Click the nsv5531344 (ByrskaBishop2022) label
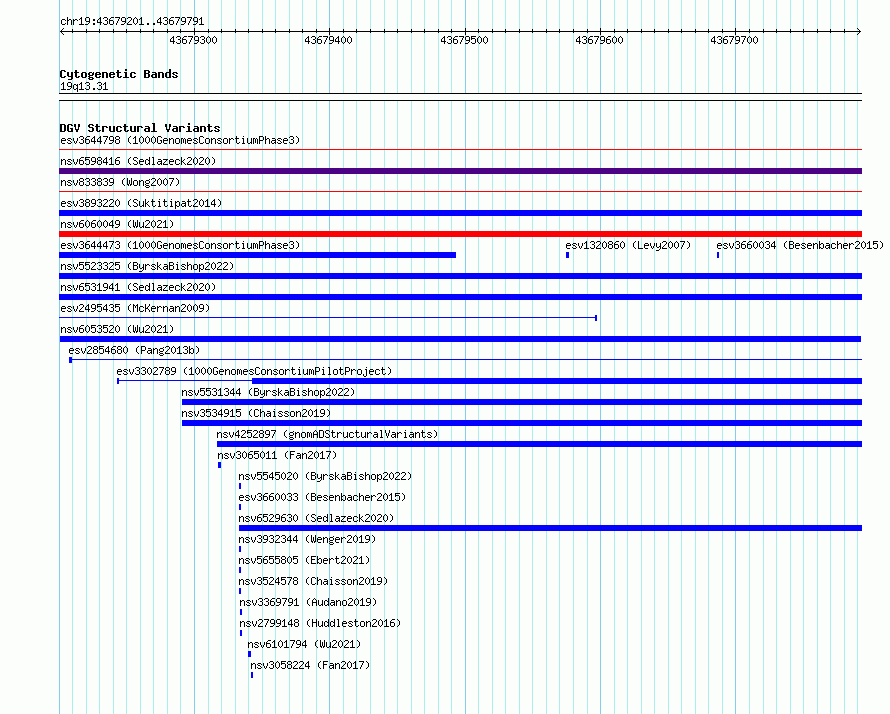 268,392
